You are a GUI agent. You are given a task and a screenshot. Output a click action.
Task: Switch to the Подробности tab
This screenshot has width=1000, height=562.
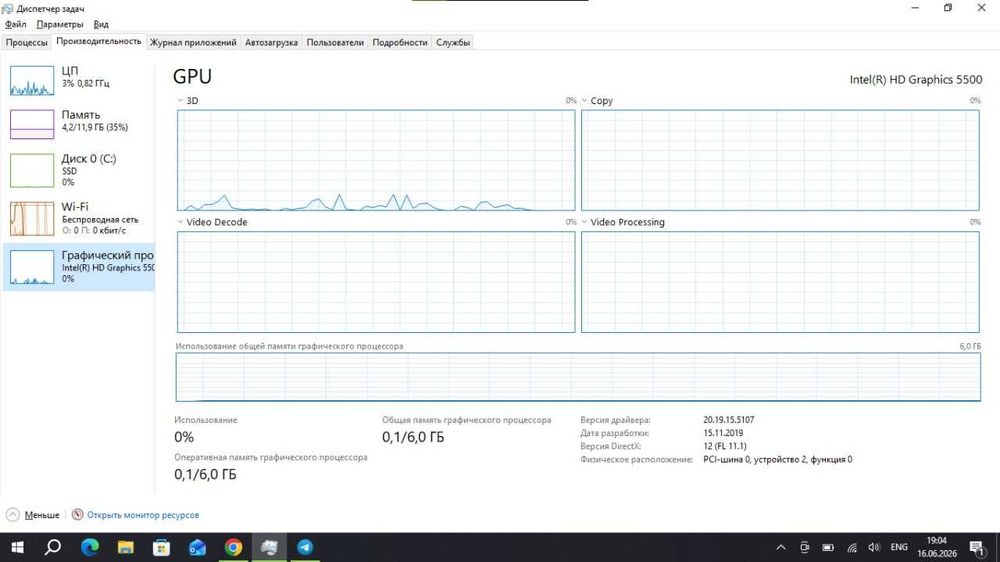[x=400, y=43]
